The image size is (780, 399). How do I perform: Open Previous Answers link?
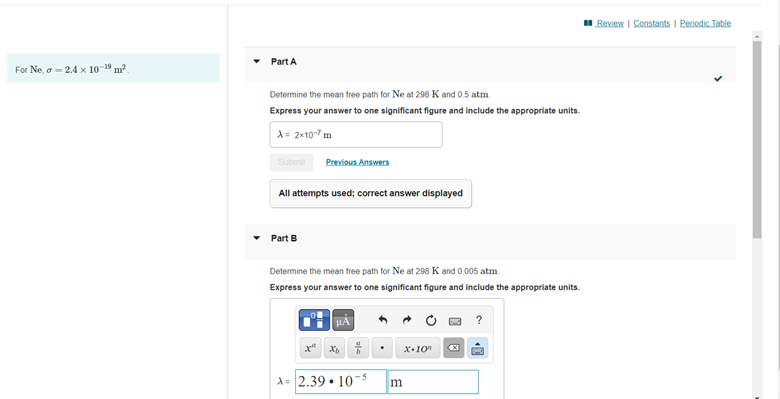point(357,162)
